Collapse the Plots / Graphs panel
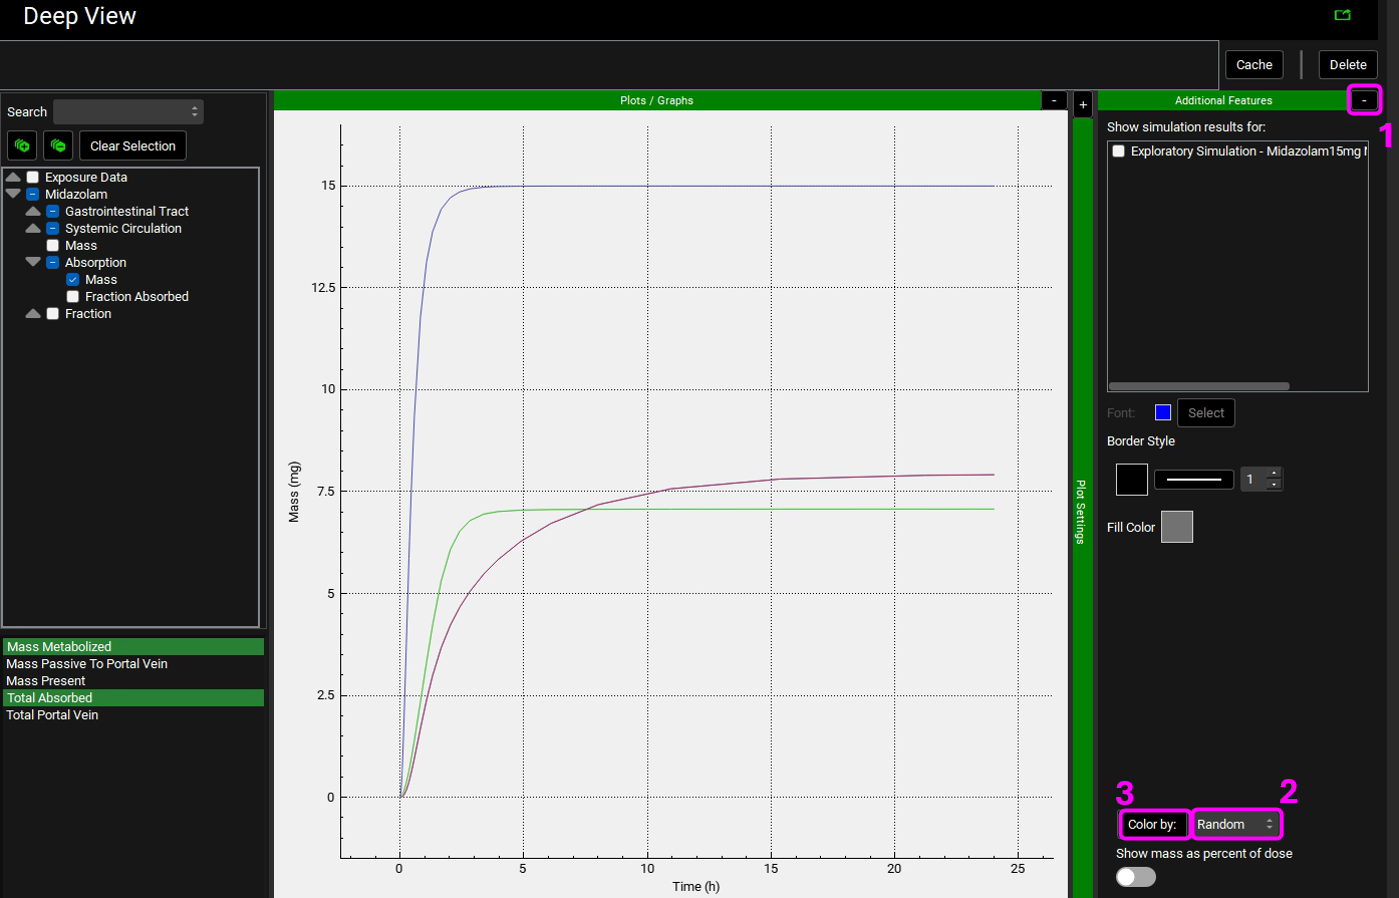This screenshot has height=898, width=1399. (1054, 101)
